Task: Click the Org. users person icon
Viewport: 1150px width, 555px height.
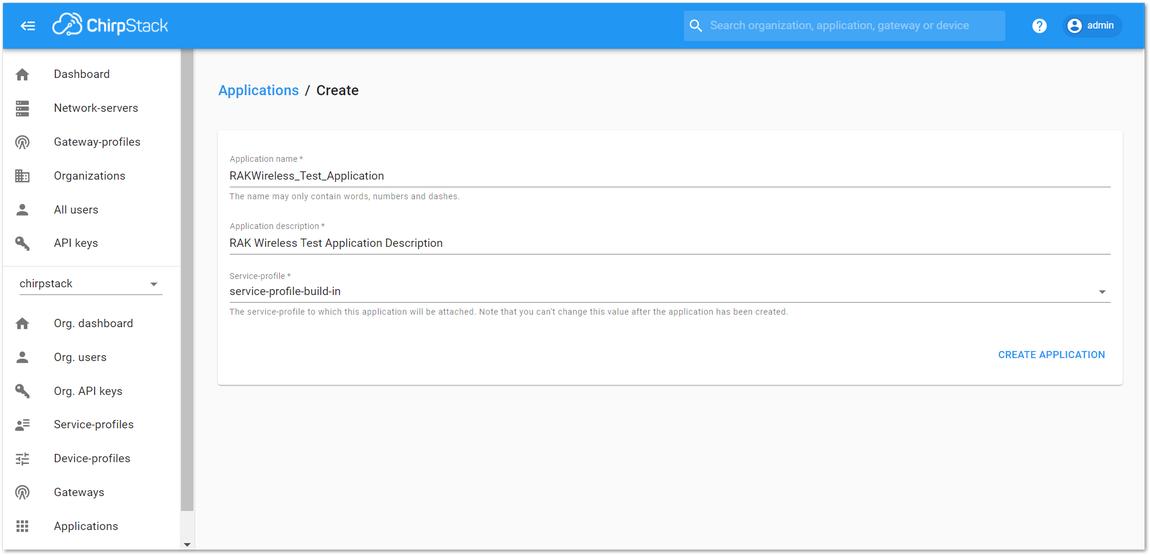Action: [23, 357]
